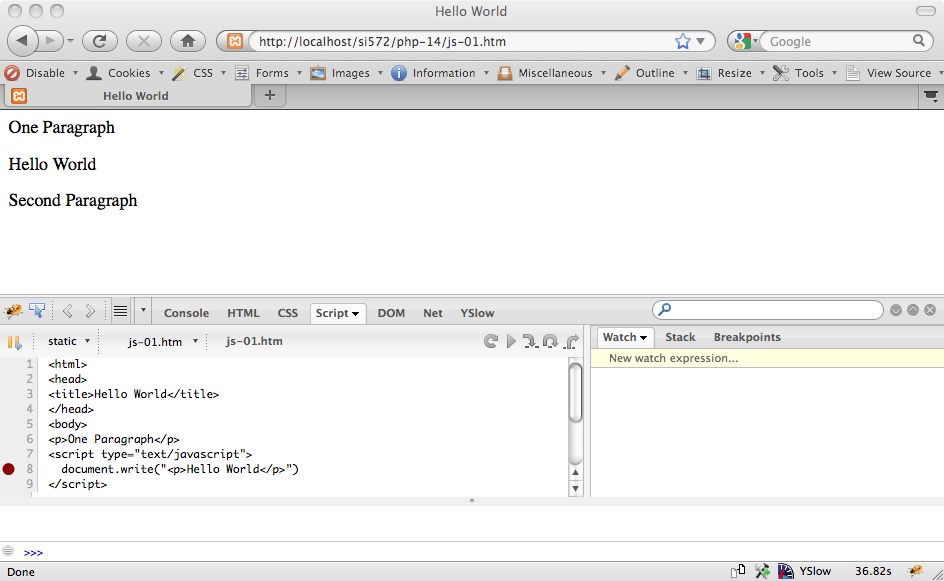Open the Images menu on developer toolbar
The width and height of the screenshot is (944, 581).
click(x=346, y=73)
